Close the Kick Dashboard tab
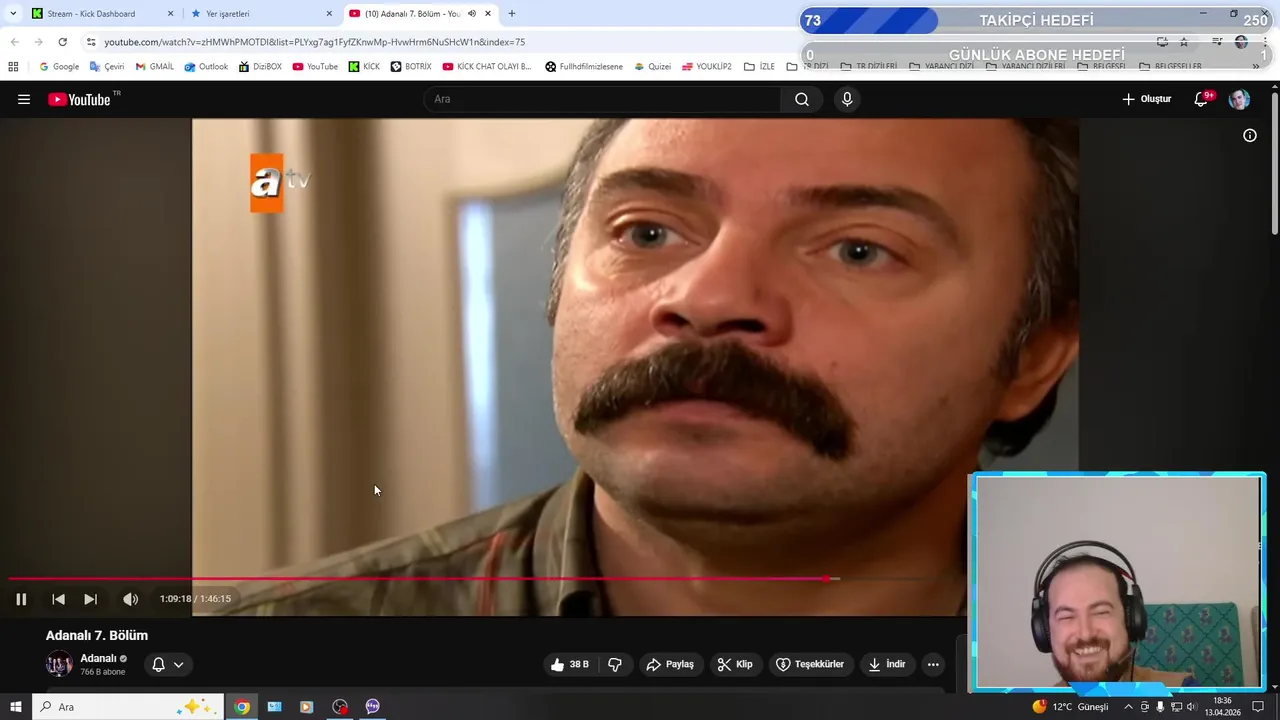Image resolution: width=1280 pixels, height=720 pixels. [170, 14]
